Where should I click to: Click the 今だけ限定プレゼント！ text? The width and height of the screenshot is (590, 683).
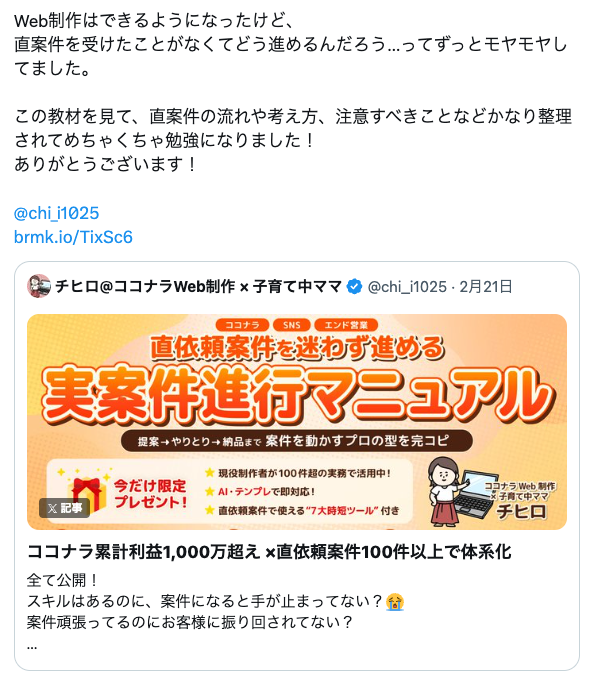(150, 494)
